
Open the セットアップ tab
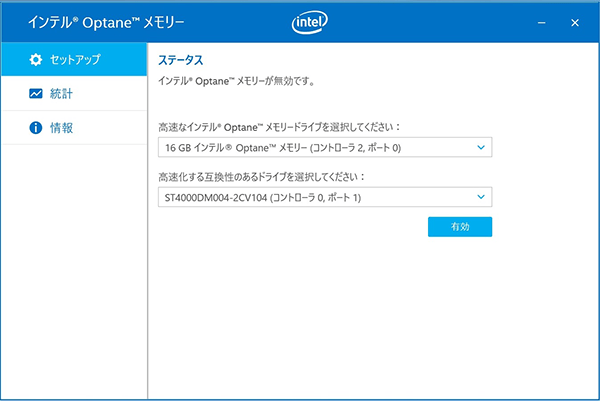coord(74,59)
